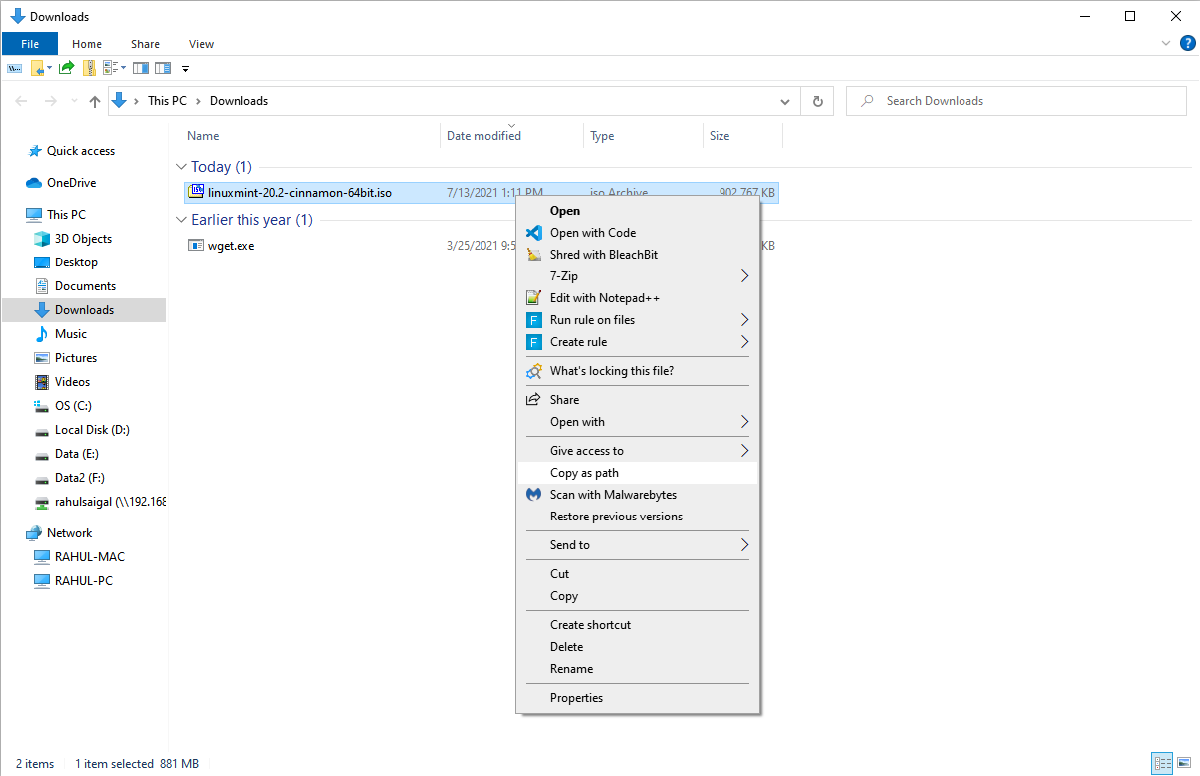Sort files by Name column header

(x=203, y=136)
